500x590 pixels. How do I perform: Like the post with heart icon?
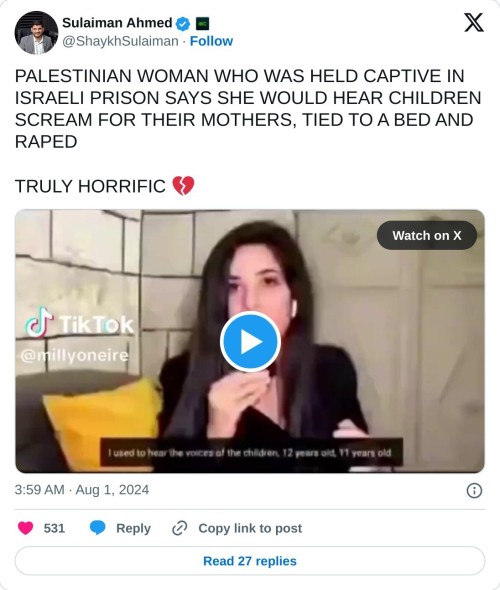click(26, 528)
